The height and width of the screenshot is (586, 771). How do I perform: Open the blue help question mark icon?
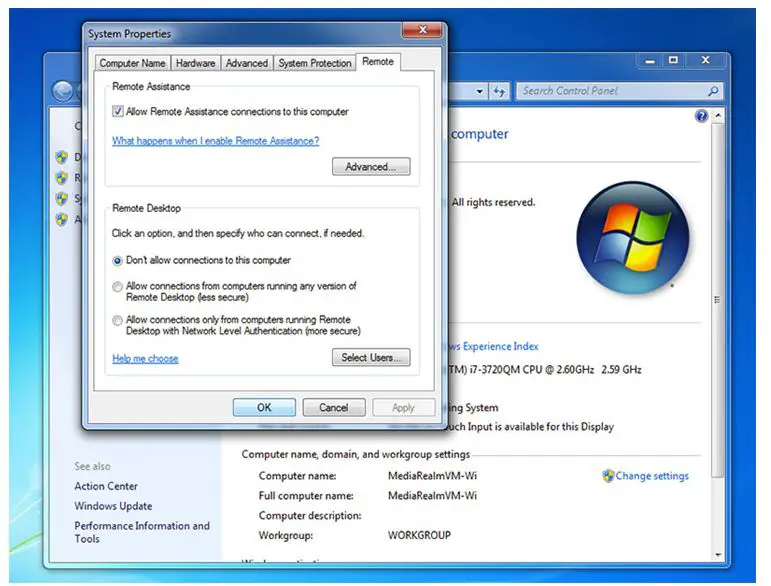701,116
